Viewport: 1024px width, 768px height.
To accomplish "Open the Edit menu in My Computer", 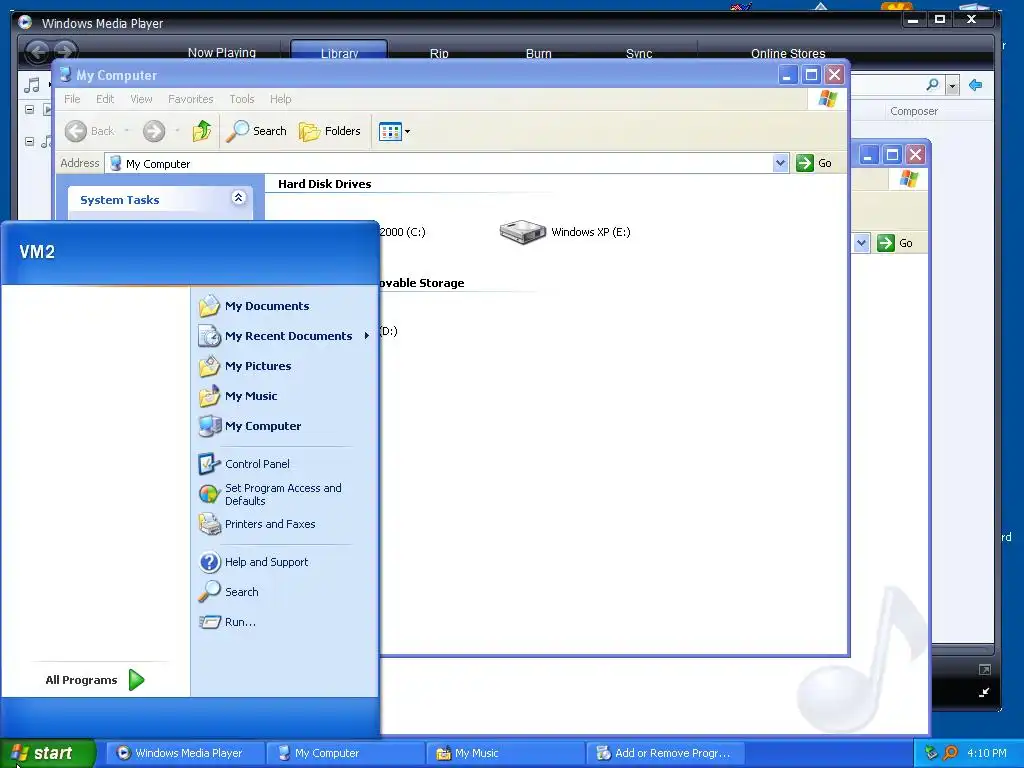I will [104, 99].
